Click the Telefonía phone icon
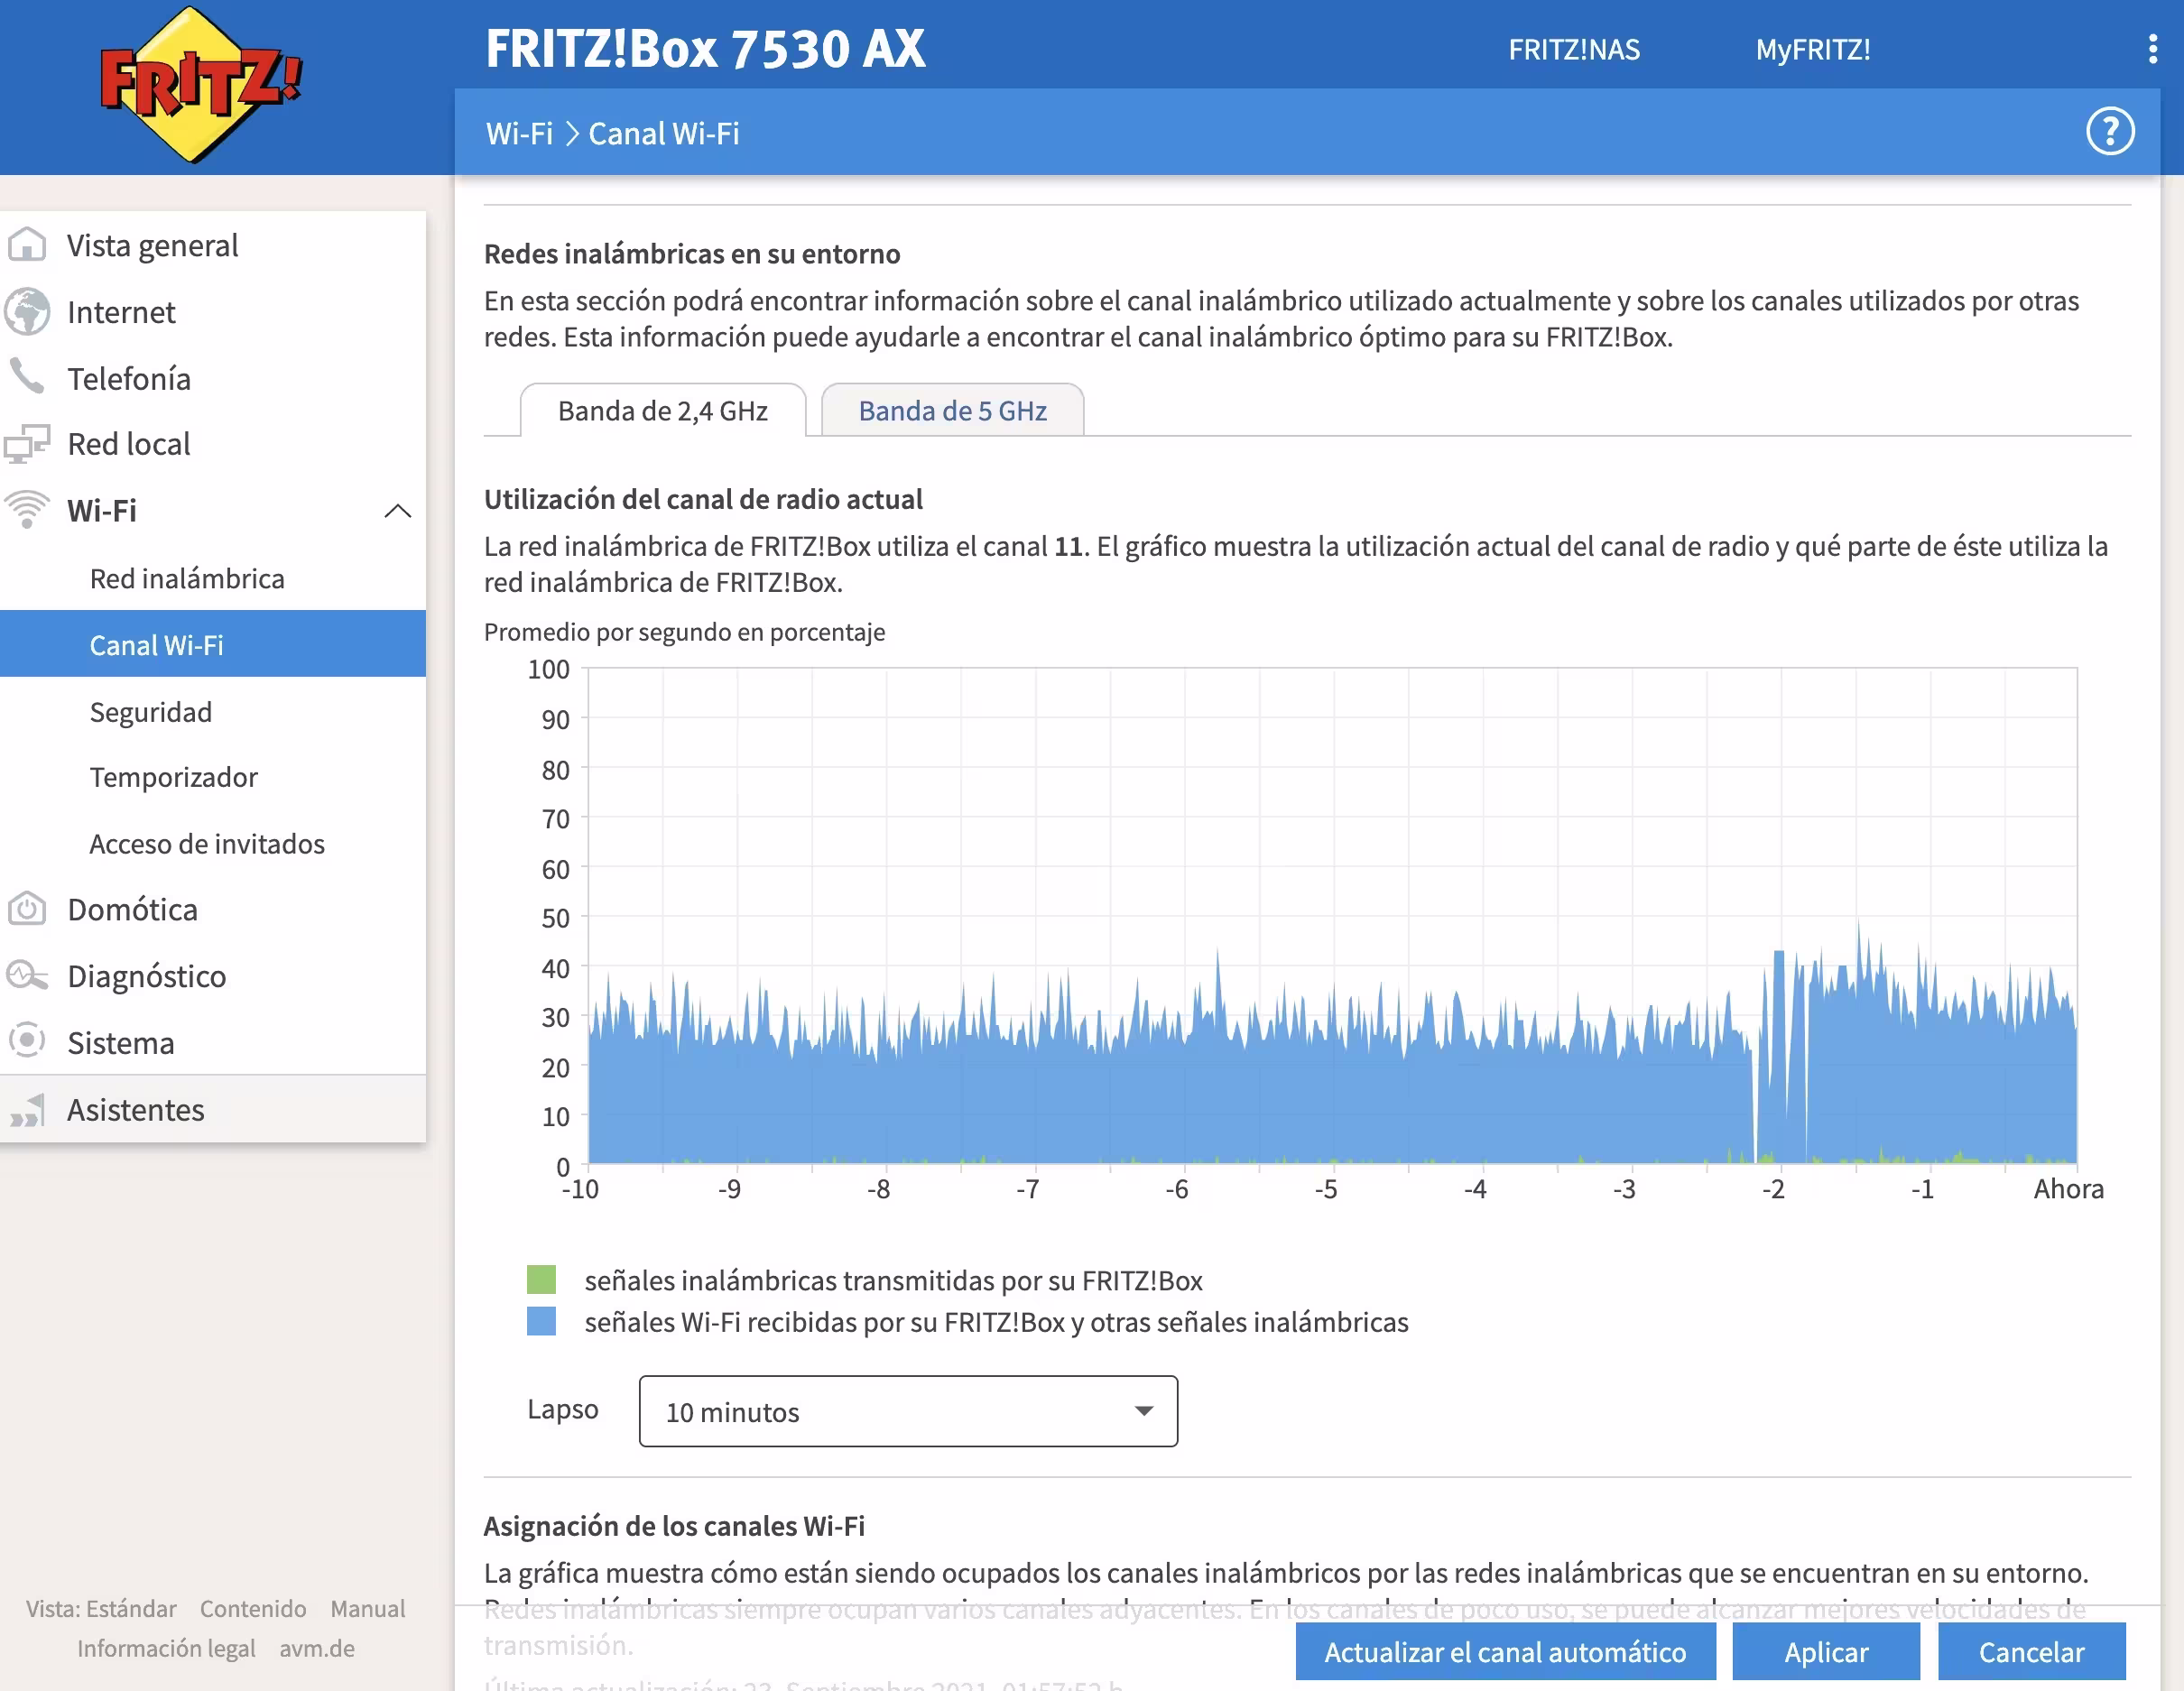 pyautogui.click(x=27, y=377)
